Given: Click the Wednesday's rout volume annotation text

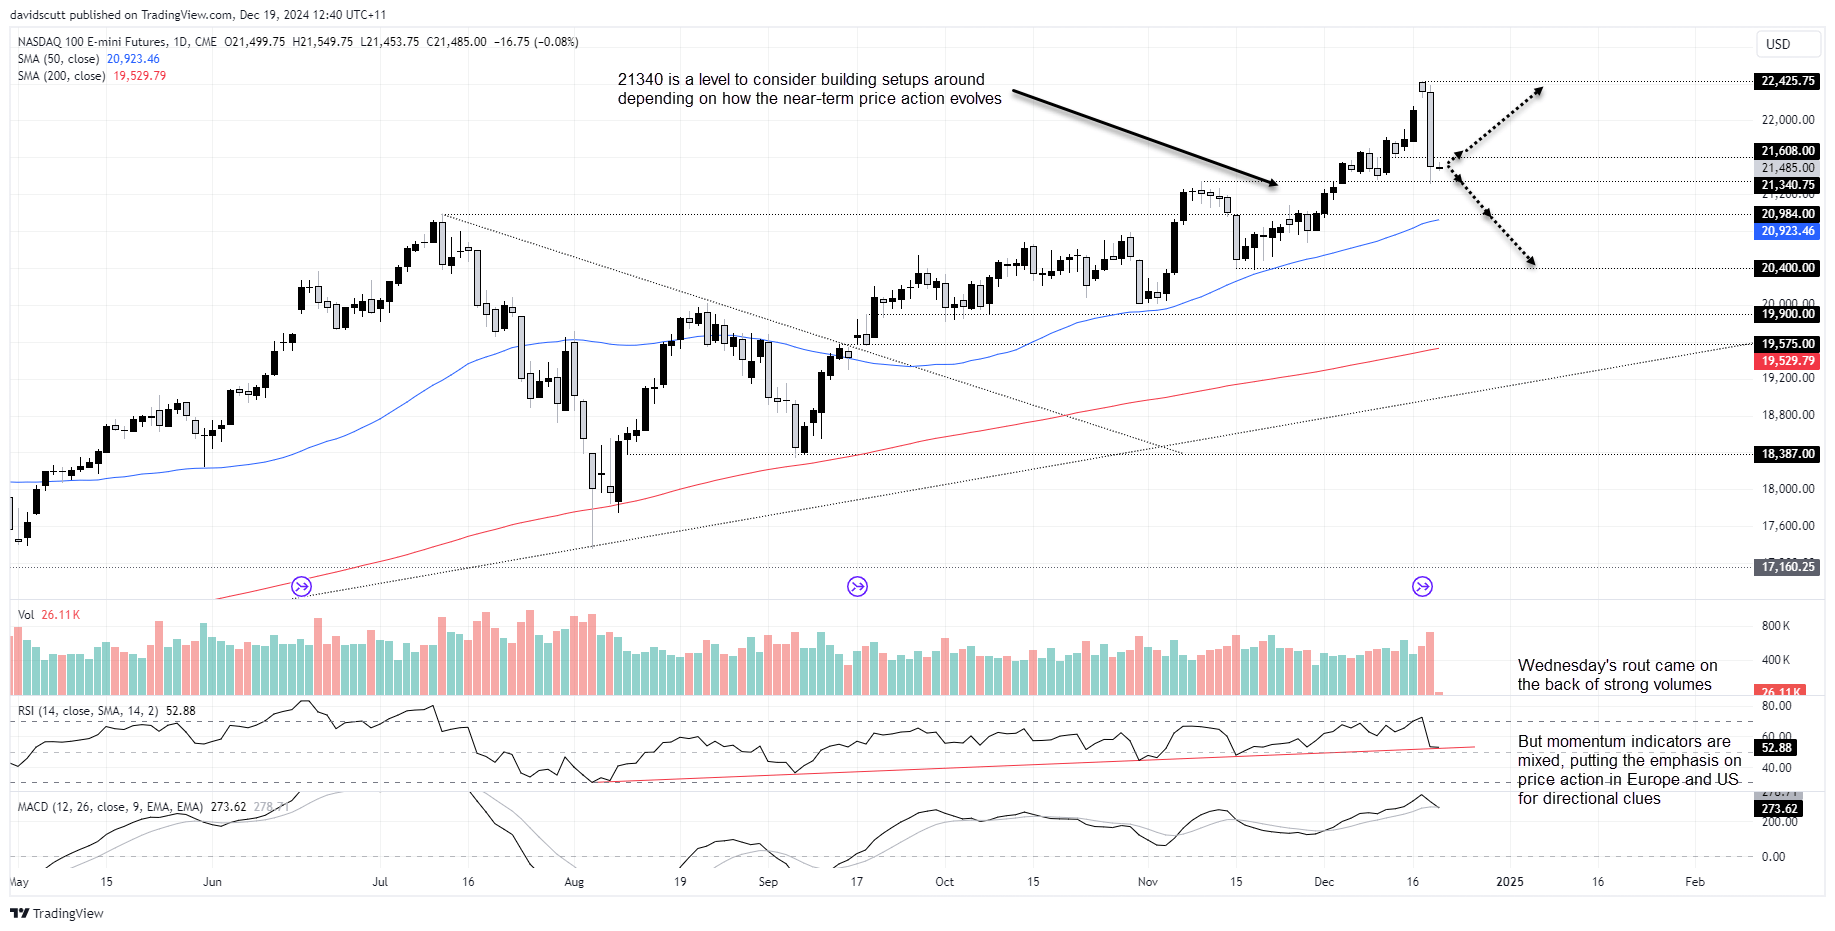Looking at the screenshot, I should pyautogui.click(x=1617, y=675).
